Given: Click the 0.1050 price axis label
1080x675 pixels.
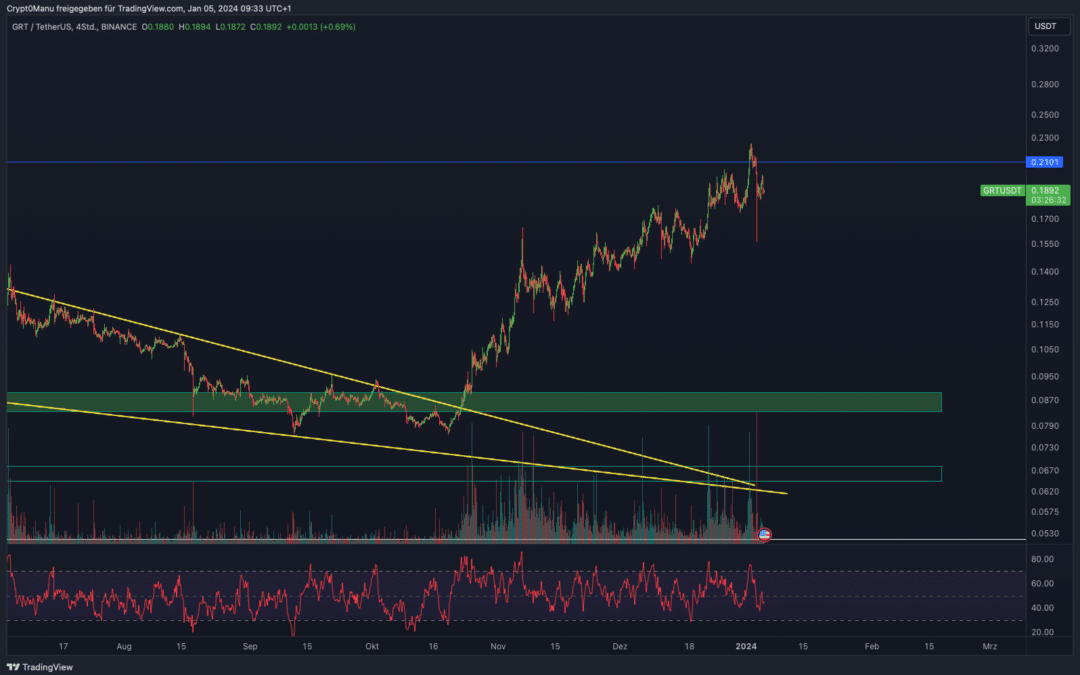Looking at the screenshot, I should (1045, 349).
